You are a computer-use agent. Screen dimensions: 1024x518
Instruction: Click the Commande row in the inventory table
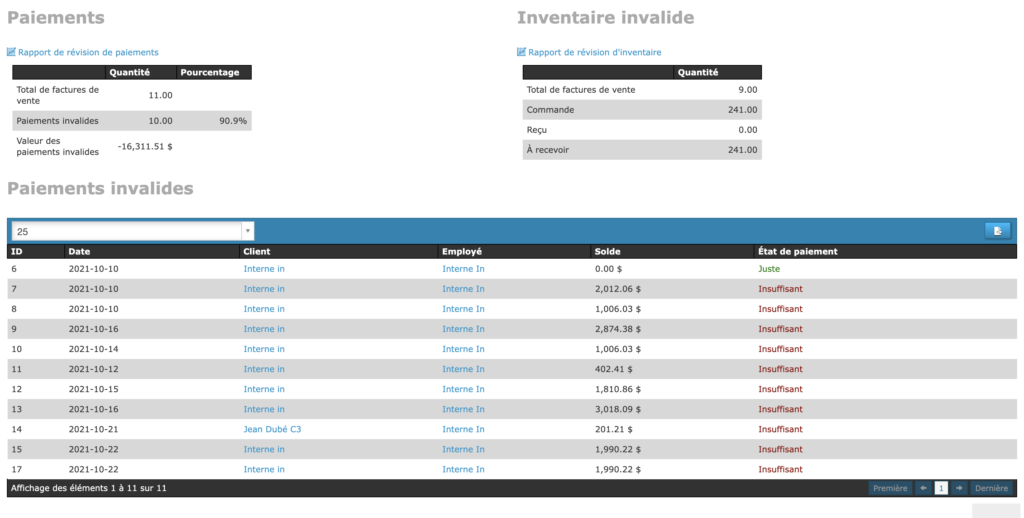tap(642, 110)
